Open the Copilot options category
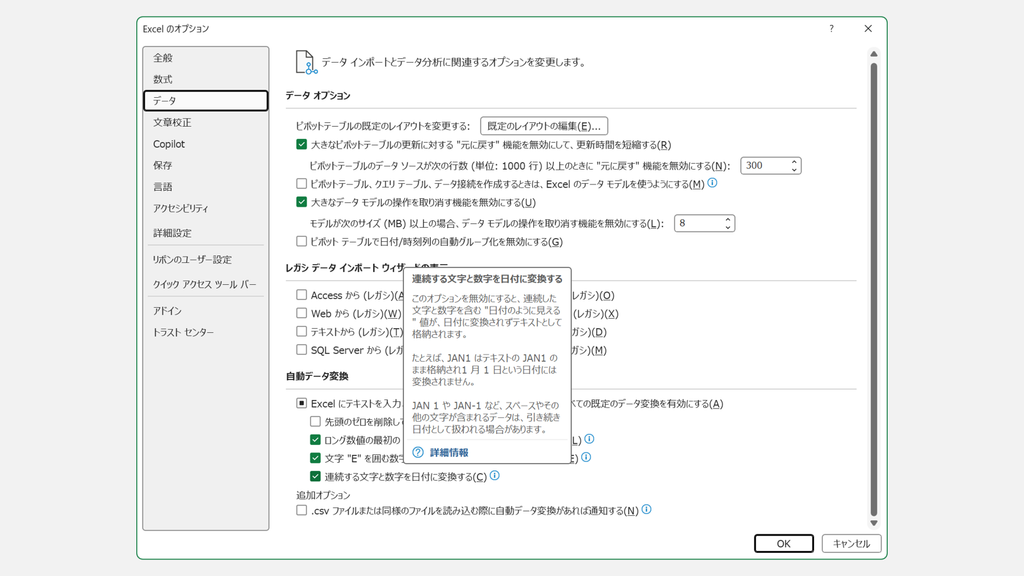Image resolution: width=1024 pixels, height=576 pixels. click(205, 144)
